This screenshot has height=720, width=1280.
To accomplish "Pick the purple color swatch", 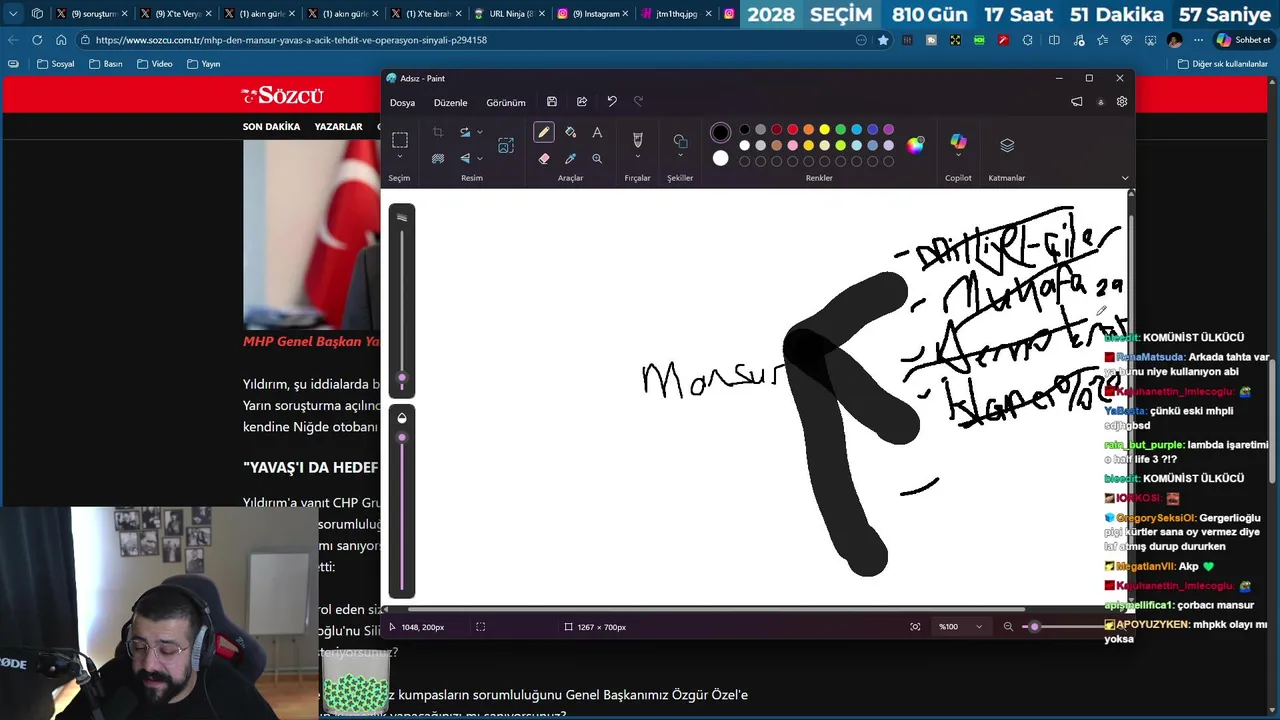I will [888, 129].
